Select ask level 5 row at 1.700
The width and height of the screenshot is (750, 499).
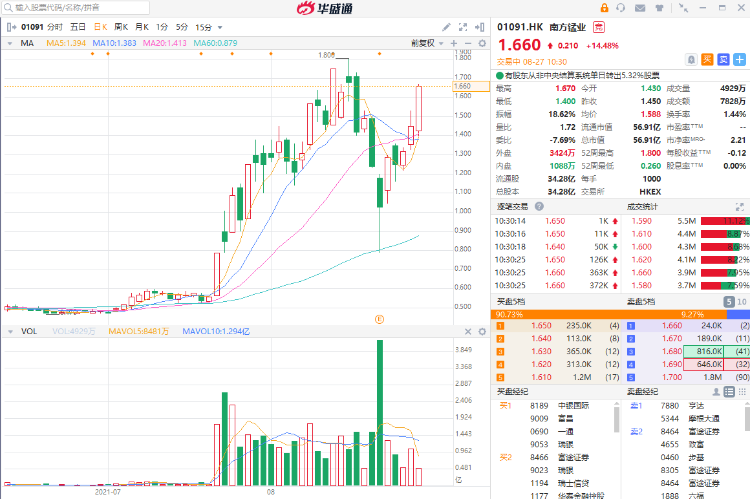point(687,377)
